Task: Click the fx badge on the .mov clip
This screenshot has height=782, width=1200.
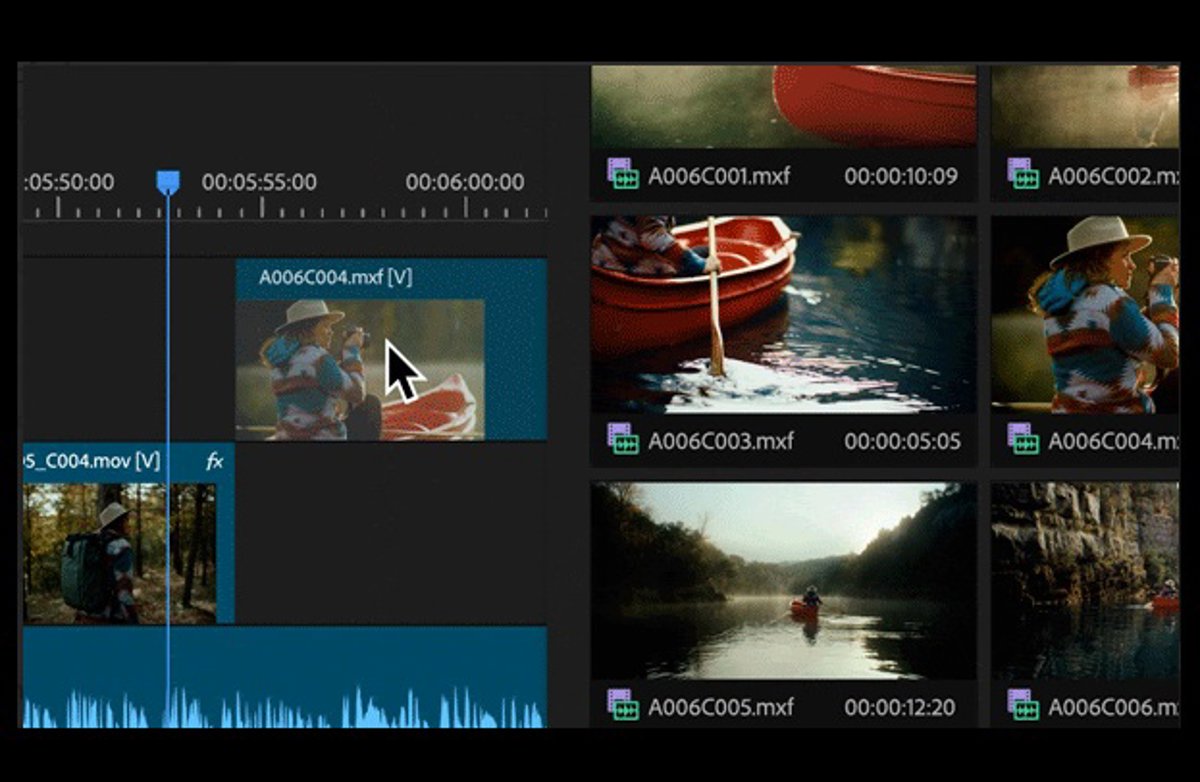Action: [214, 461]
